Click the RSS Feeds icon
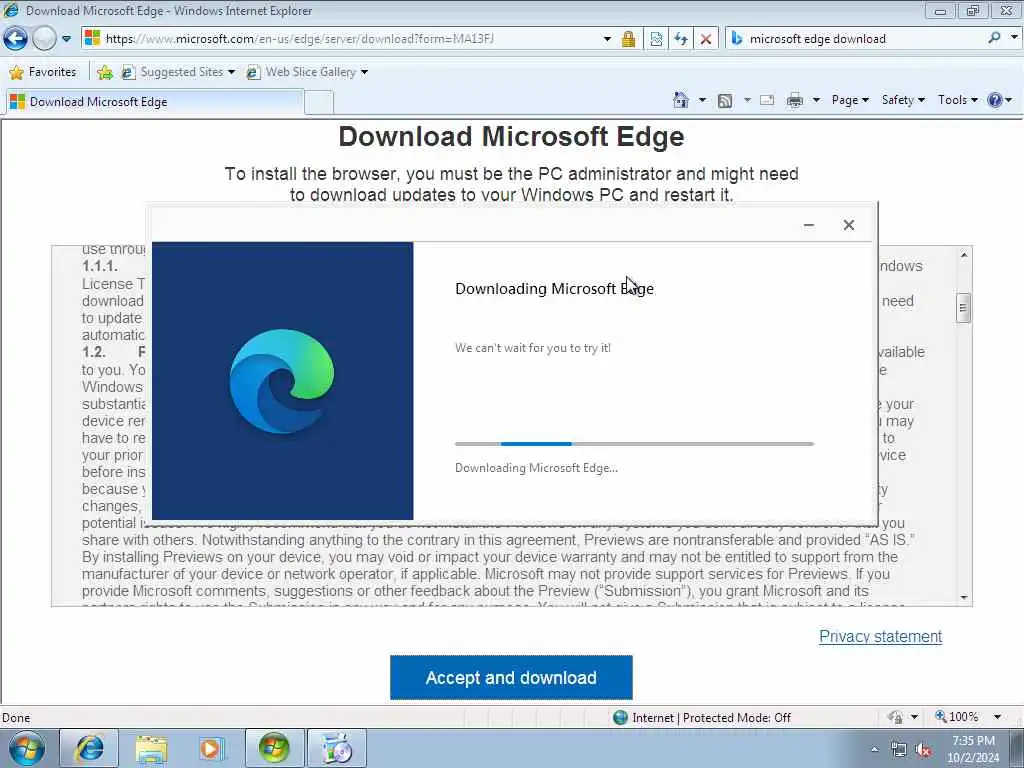 coord(724,101)
